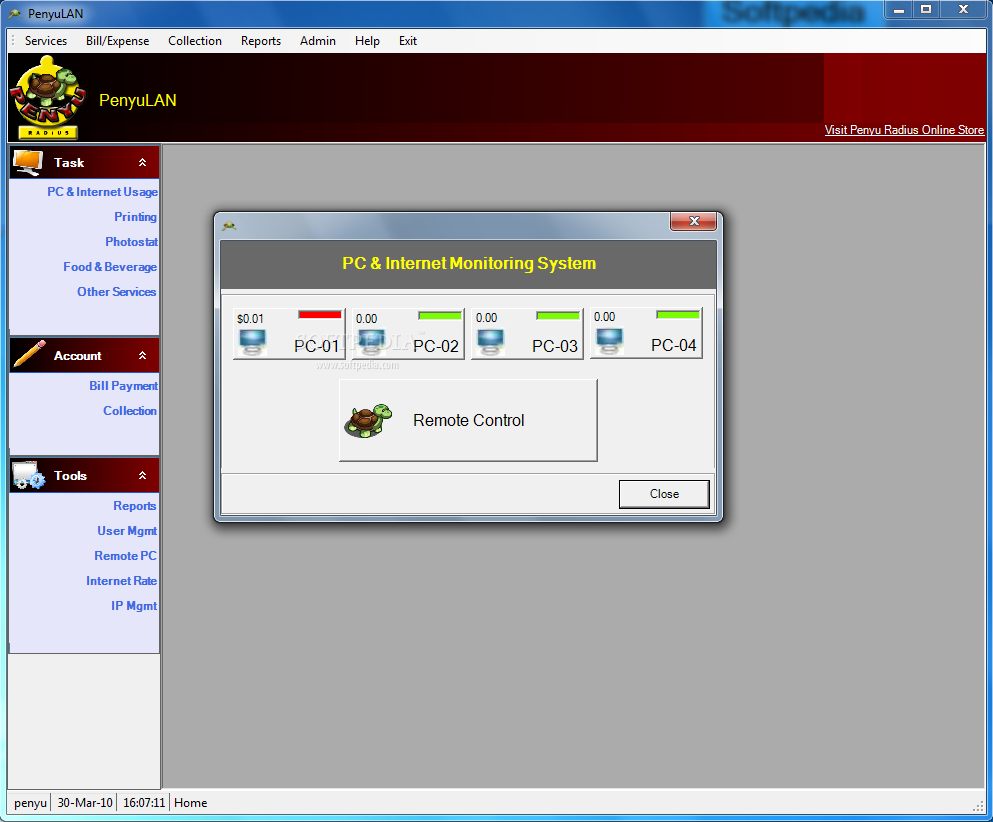Image resolution: width=993 pixels, height=822 pixels.
Task: Click the Exit menu item
Action: 408,41
